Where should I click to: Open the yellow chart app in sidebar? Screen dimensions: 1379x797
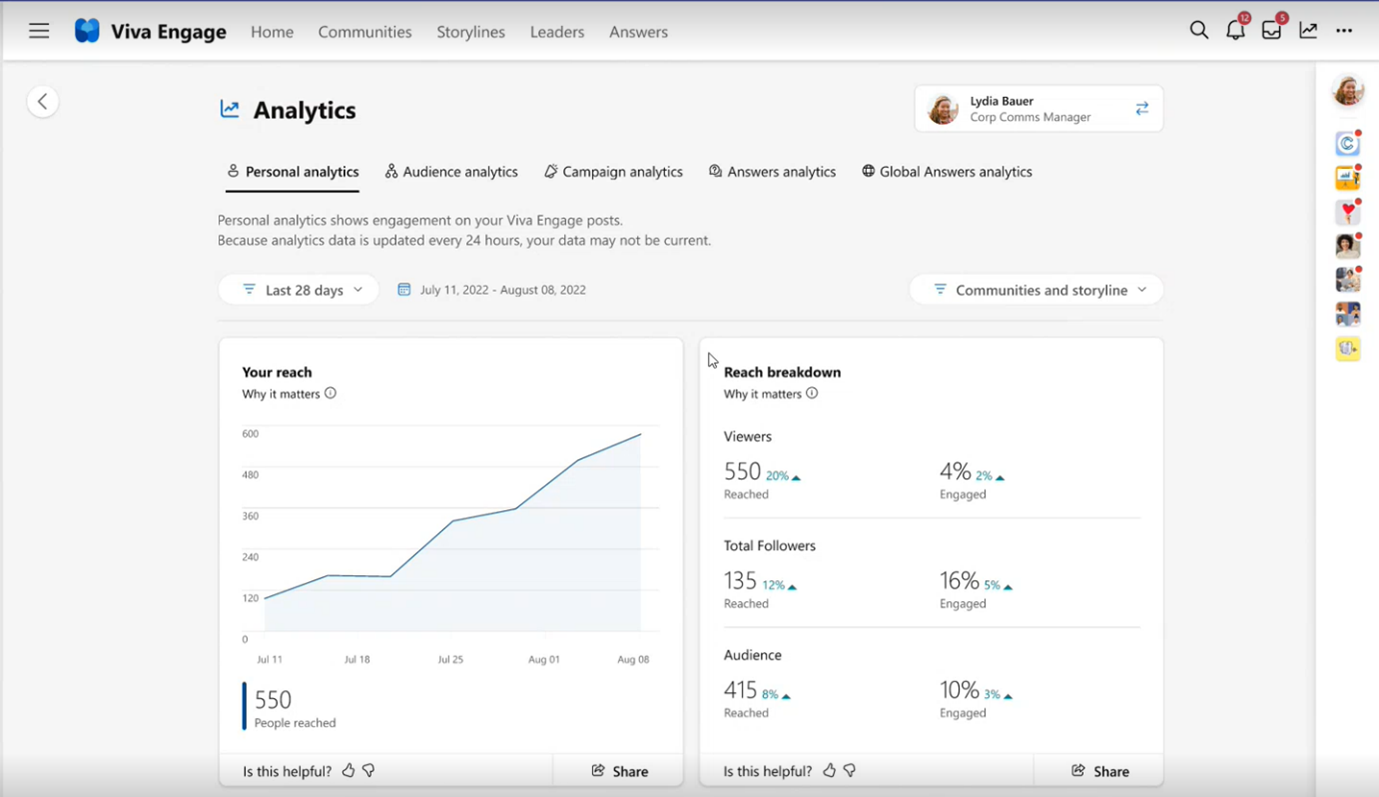click(1348, 178)
